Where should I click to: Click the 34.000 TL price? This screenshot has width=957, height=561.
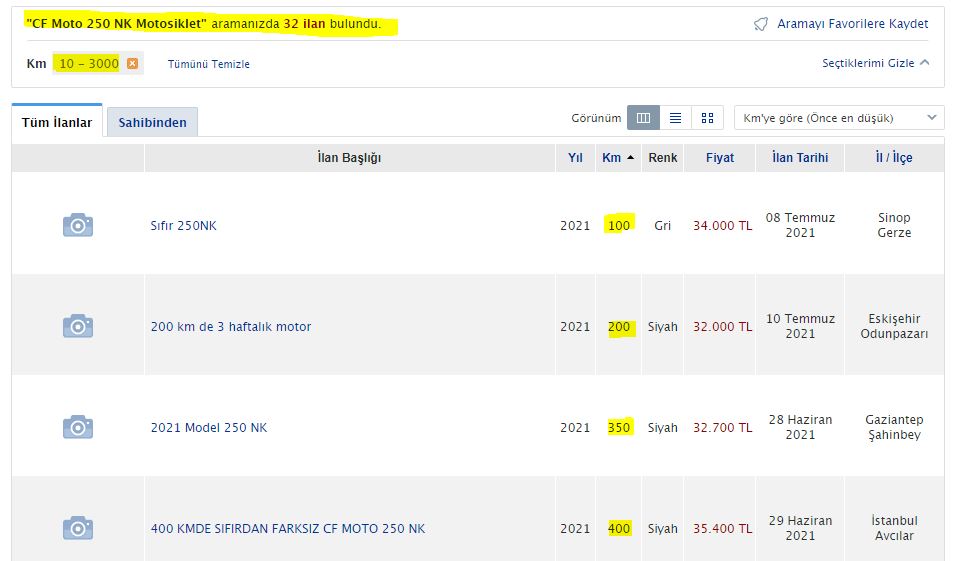722,226
